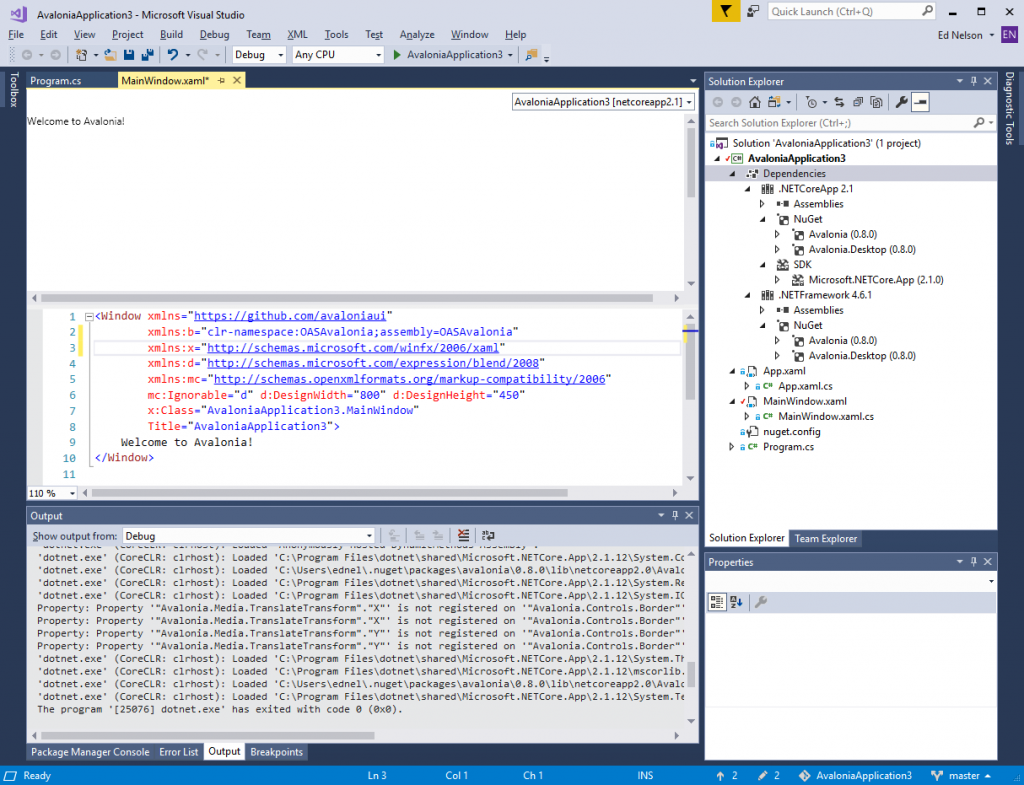Toggle Show All Files in Solution Explorer
The image size is (1024, 785).
tap(876, 102)
